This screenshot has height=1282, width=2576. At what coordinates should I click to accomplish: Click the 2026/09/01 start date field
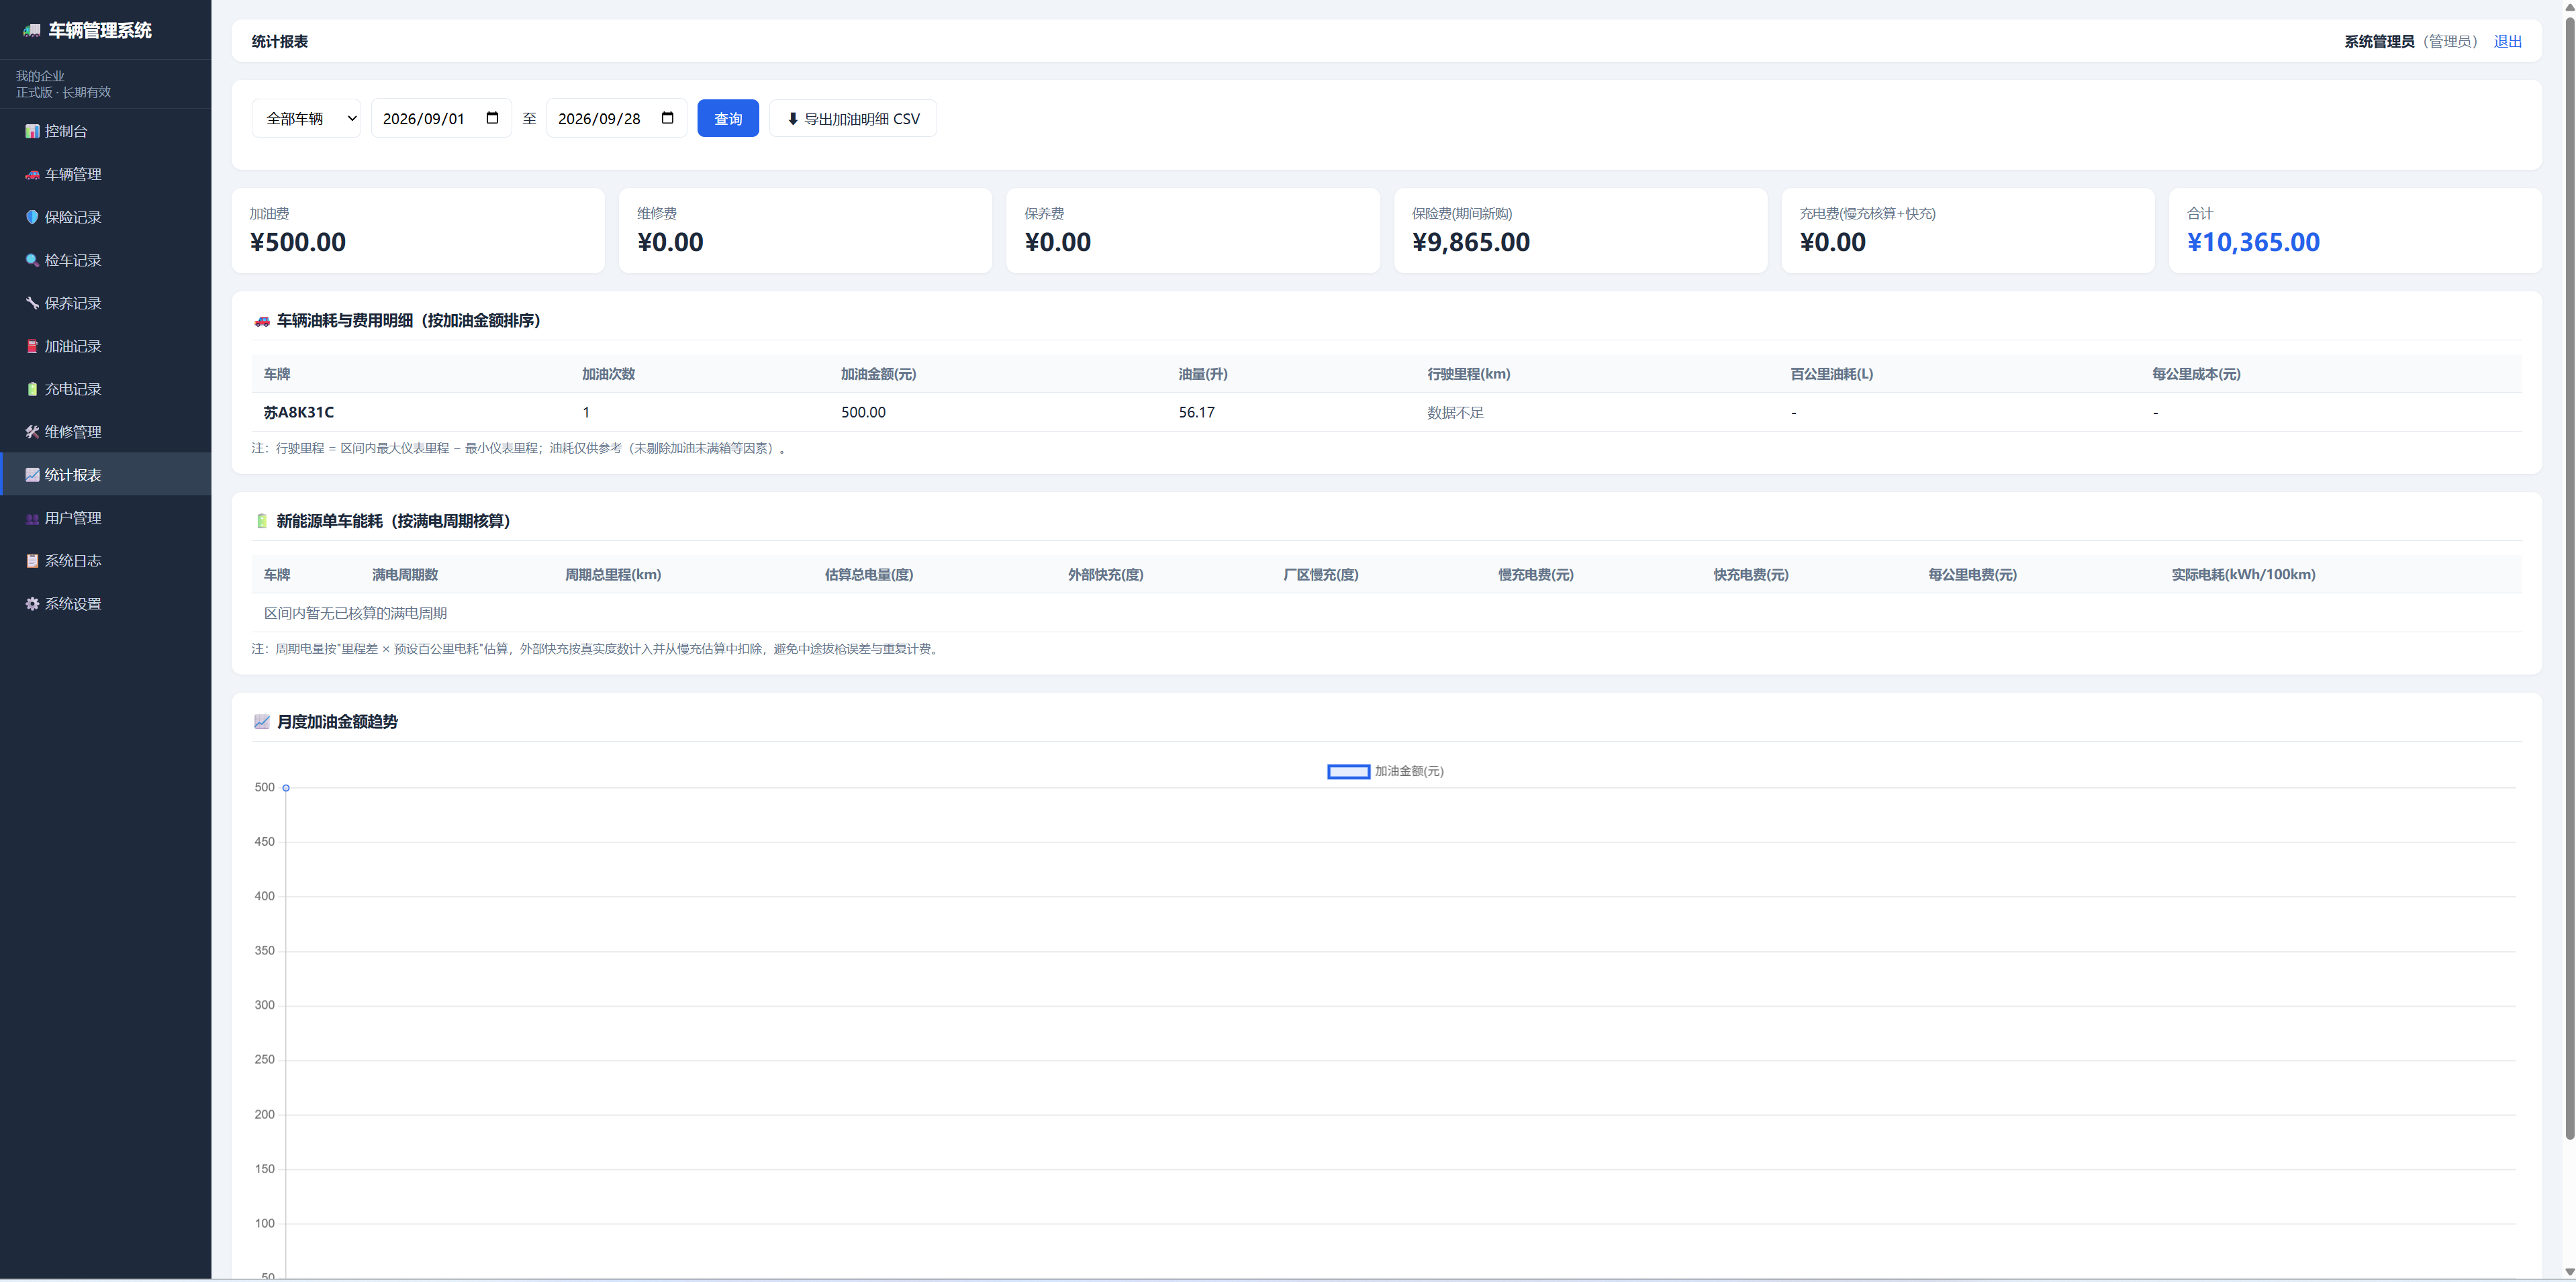(441, 118)
